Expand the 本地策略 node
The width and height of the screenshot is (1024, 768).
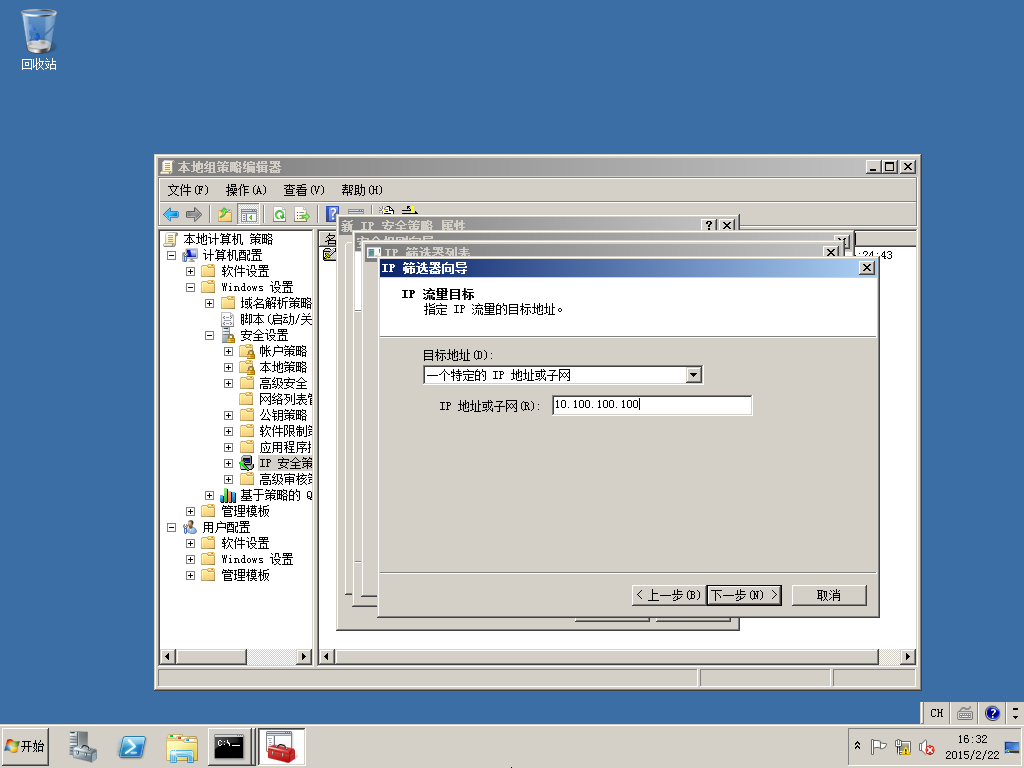click(229, 368)
